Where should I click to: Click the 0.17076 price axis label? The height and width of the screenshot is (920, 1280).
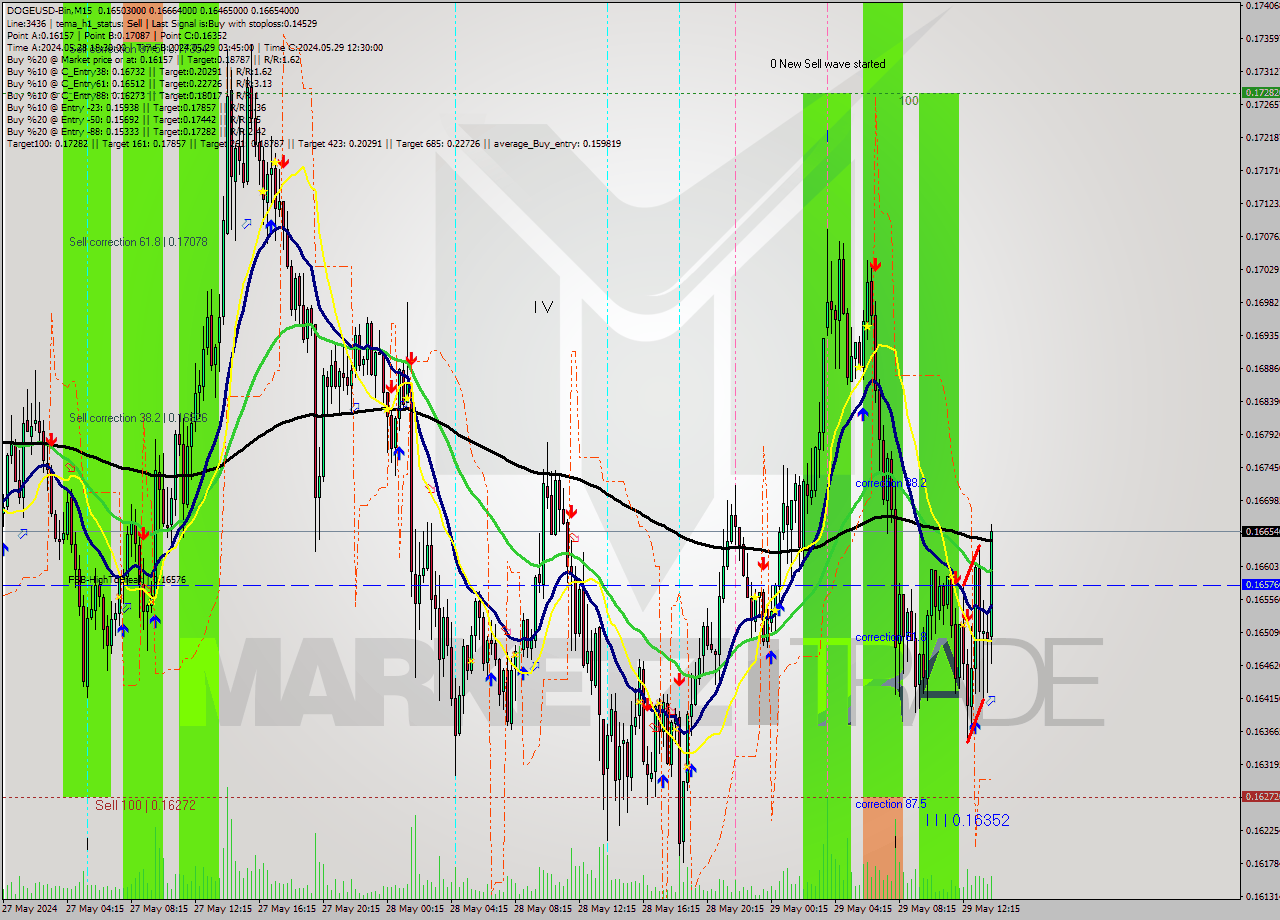tap(1263, 236)
